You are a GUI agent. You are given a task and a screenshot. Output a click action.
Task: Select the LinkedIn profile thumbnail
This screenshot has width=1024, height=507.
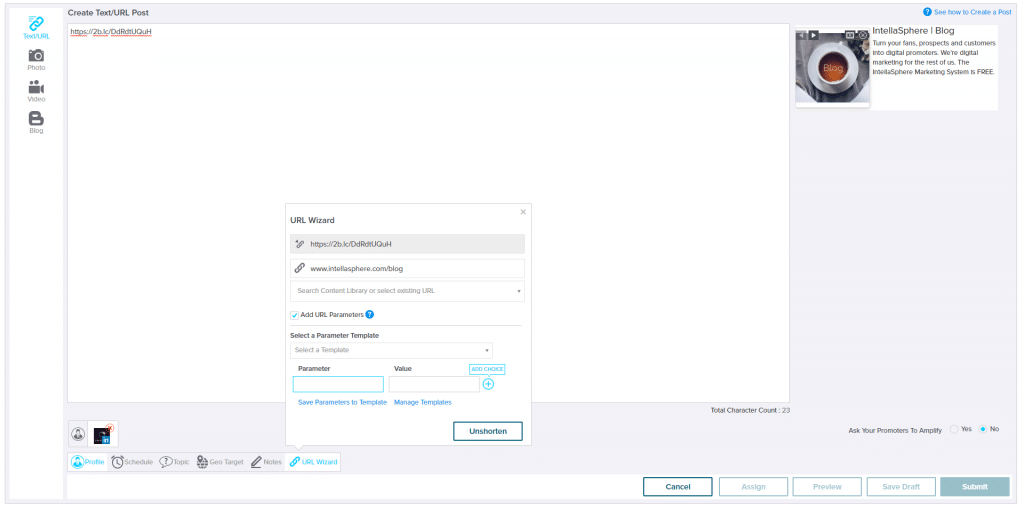[x=102, y=436]
